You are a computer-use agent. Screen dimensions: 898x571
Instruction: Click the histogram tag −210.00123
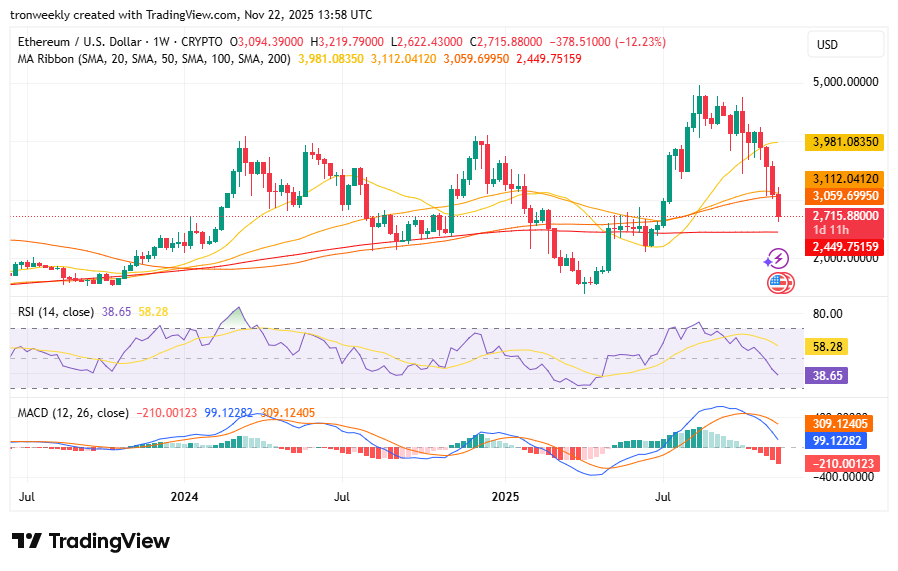point(842,463)
